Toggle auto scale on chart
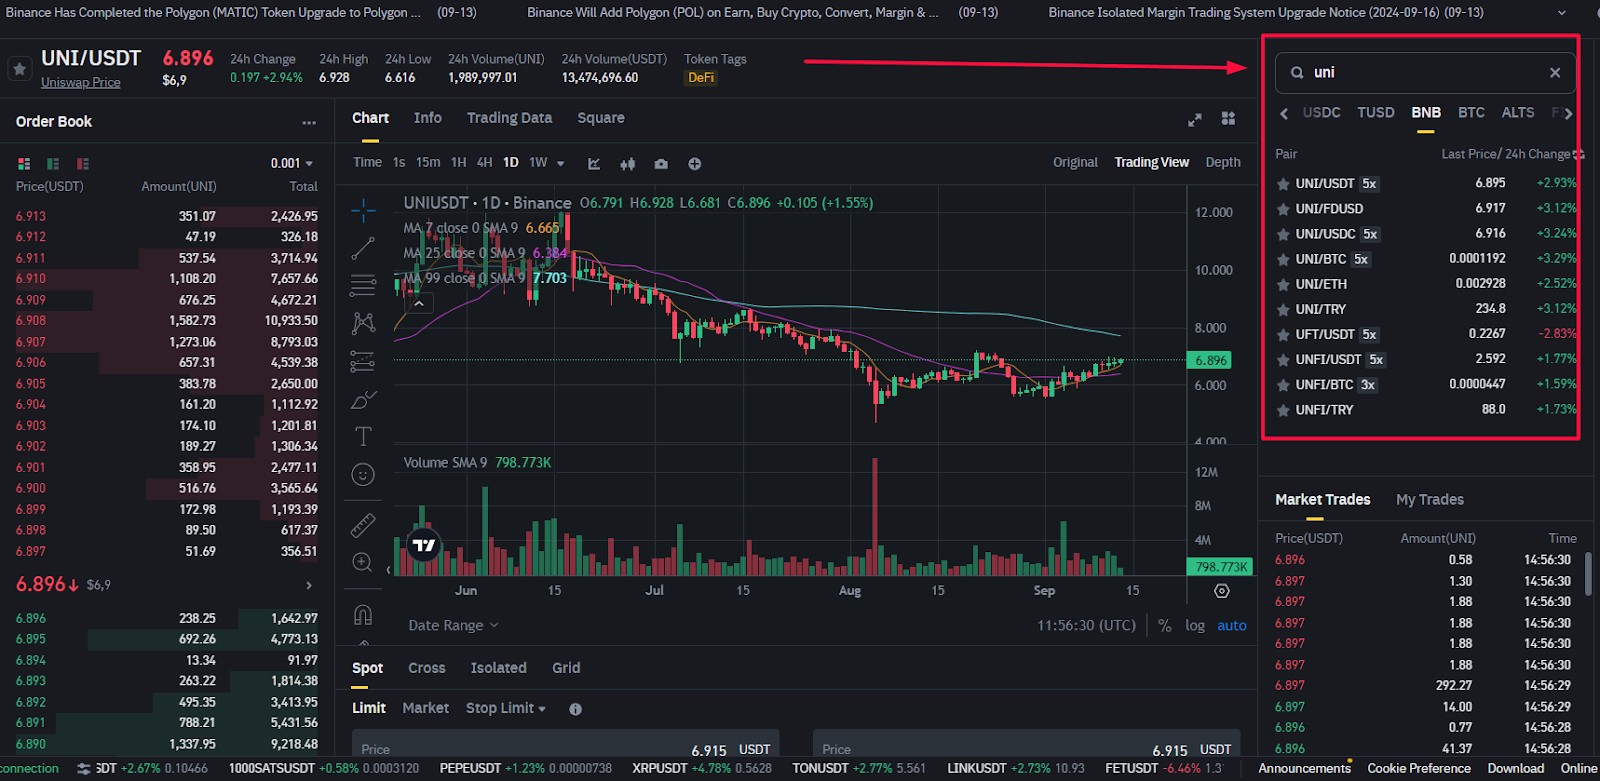The height and width of the screenshot is (781, 1600). pyautogui.click(x=1232, y=625)
